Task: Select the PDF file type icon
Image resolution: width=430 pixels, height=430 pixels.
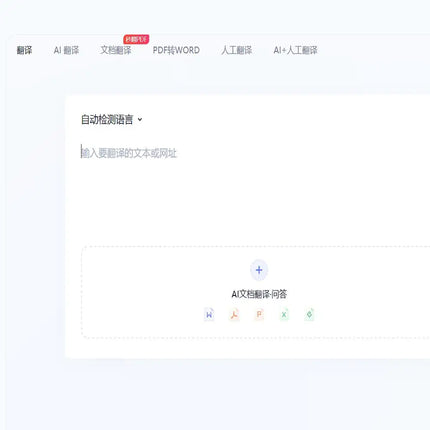Action: point(234,314)
